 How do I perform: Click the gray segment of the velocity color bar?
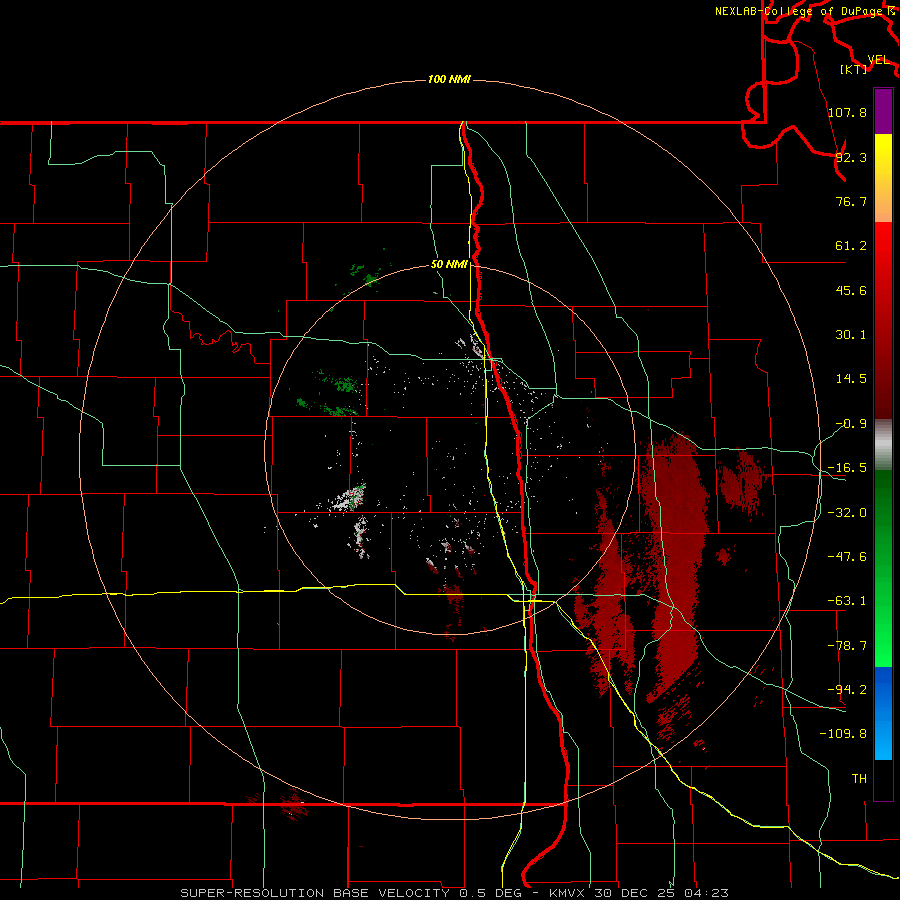(883, 445)
